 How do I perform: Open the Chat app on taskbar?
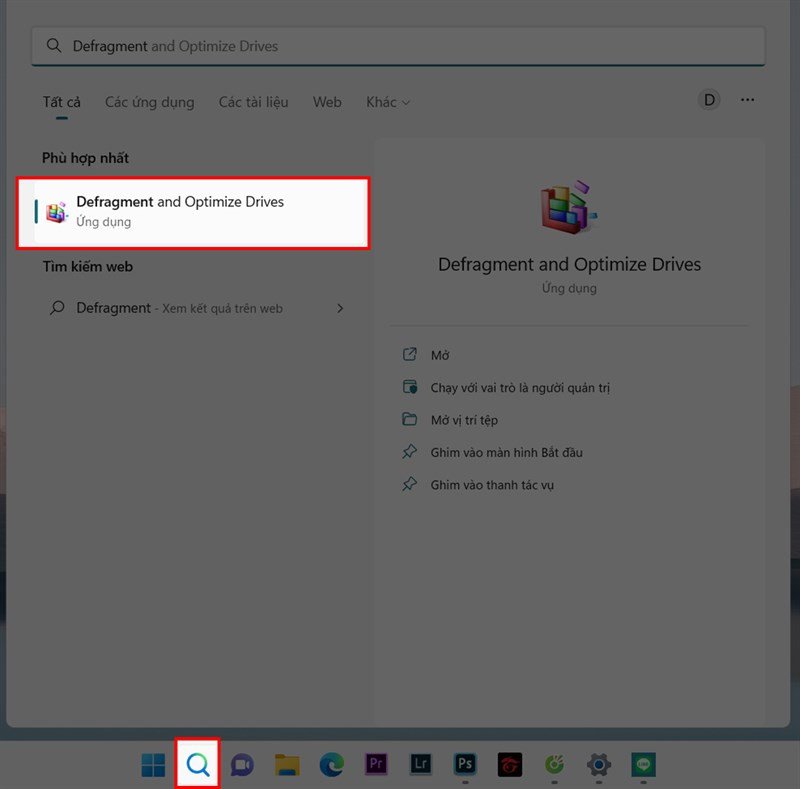242,765
